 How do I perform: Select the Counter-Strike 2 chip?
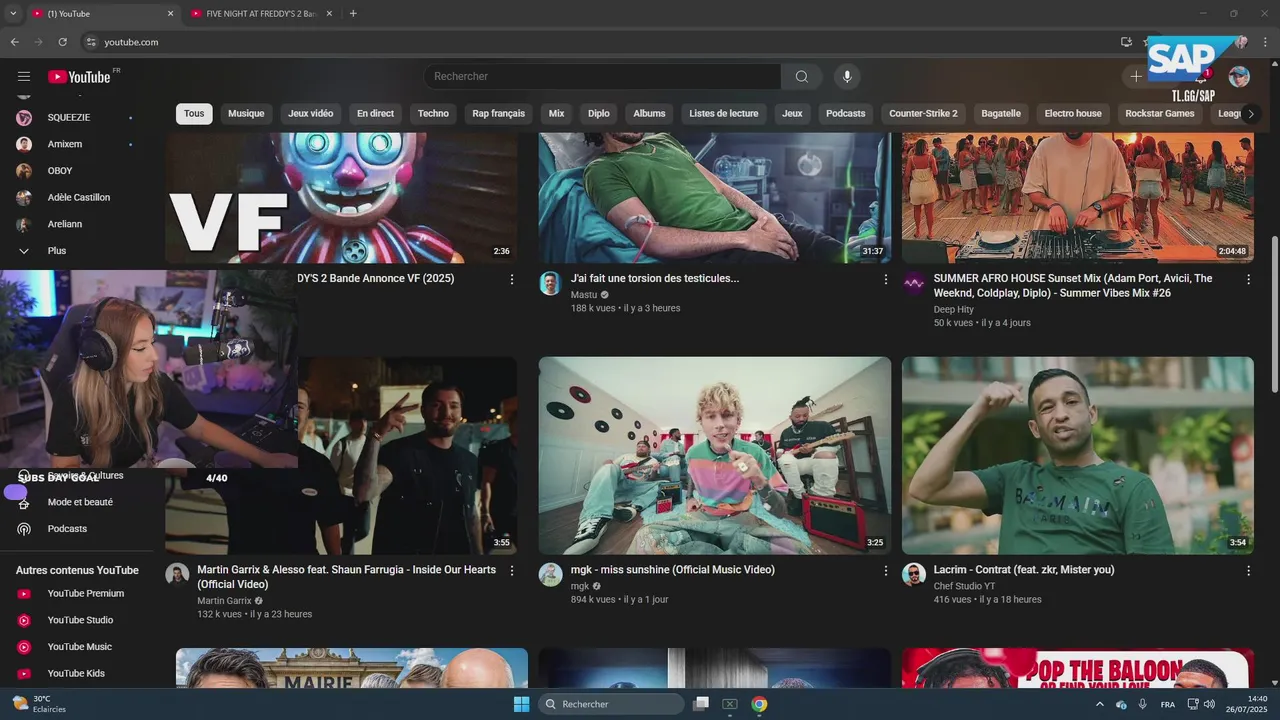[923, 114]
